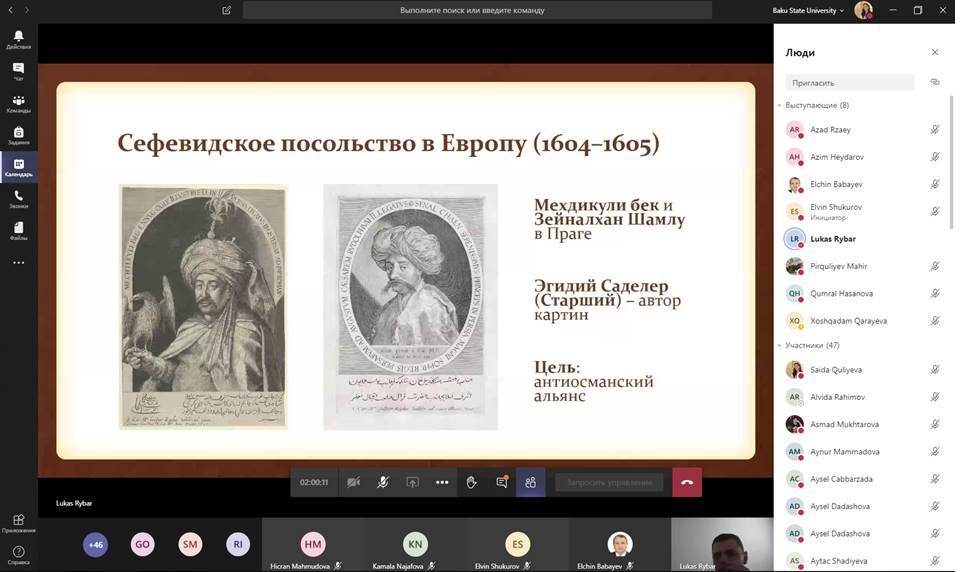Click the People panel scrollbar

951,162
